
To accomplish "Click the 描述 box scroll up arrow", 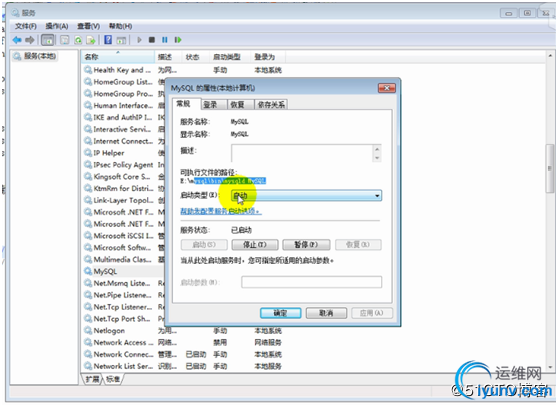I will [x=377, y=149].
